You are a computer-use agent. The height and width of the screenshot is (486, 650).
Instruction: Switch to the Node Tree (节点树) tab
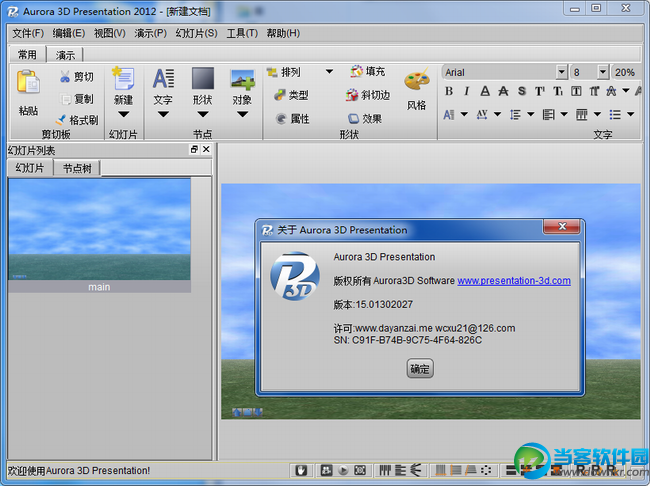[x=77, y=168]
